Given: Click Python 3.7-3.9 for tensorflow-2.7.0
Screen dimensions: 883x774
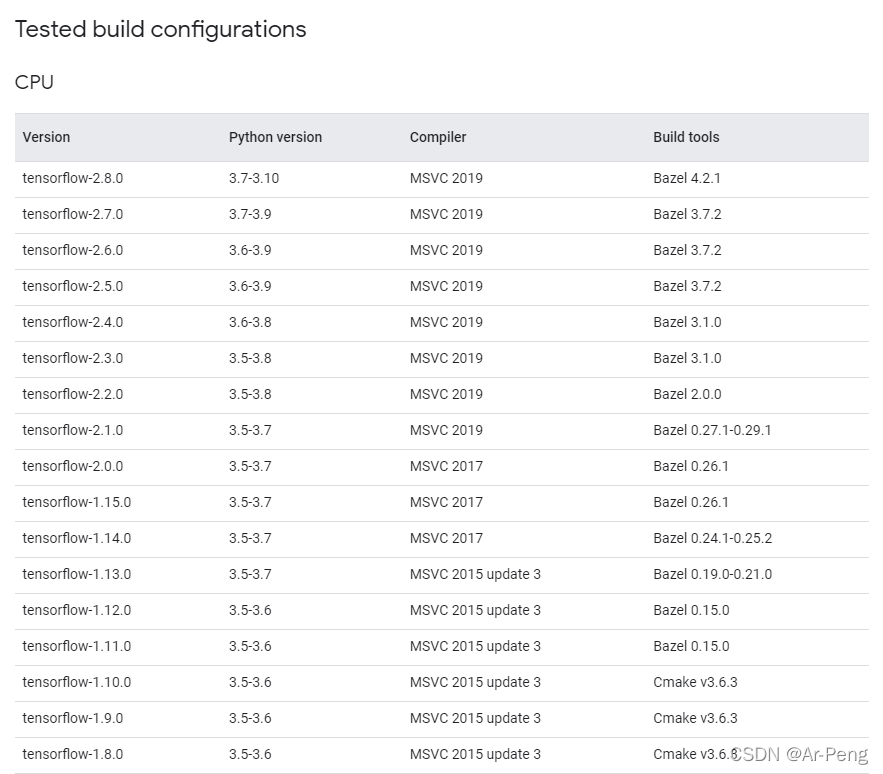Looking at the screenshot, I should coord(250,214).
